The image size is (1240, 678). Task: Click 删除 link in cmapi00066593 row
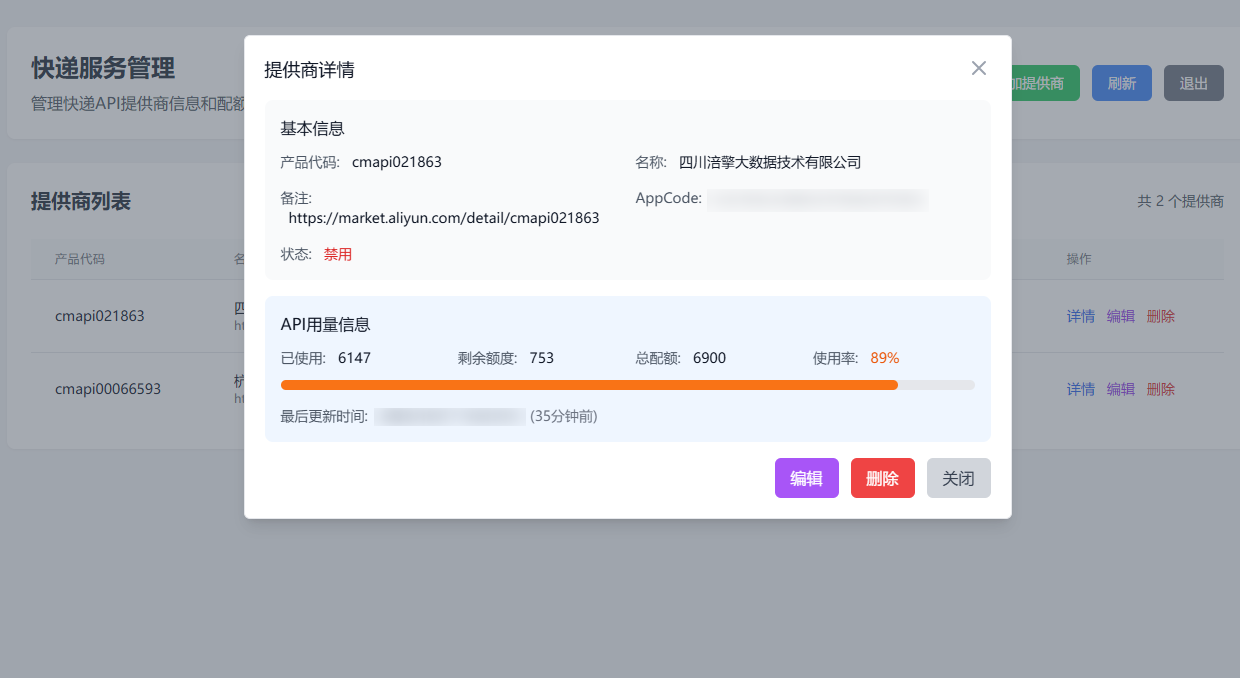(x=1160, y=389)
